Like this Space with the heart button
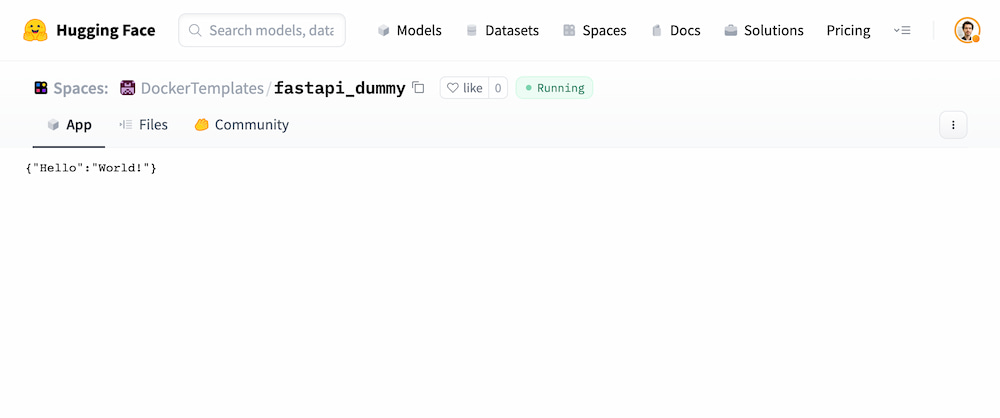Viewport: 1000px width, 418px height. [x=464, y=88]
